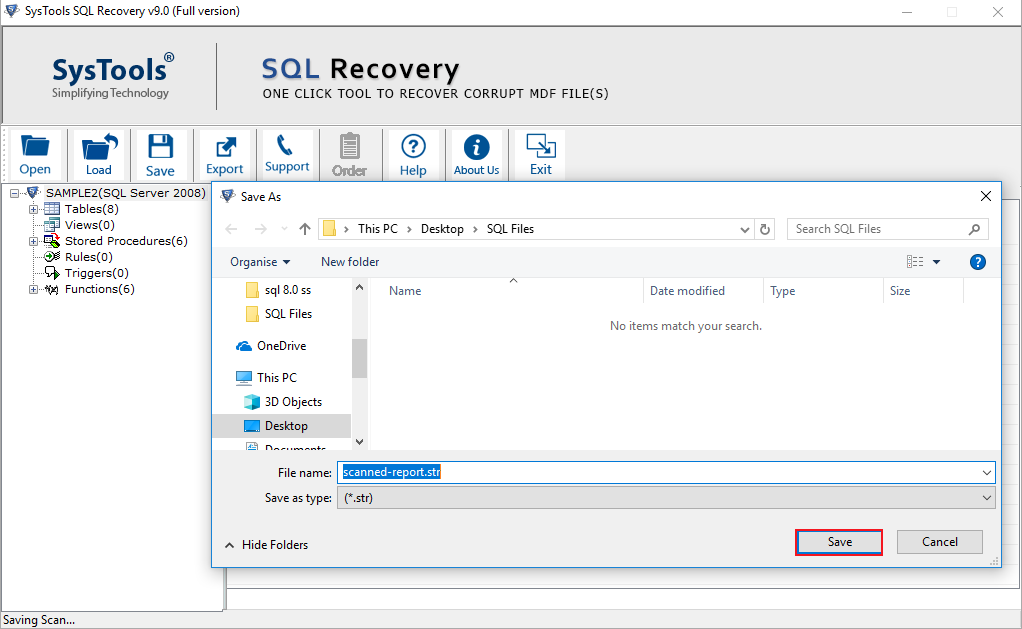Open the recent locations dropdown arrow
The height and width of the screenshot is (629, 1022).
click(x=284, y=229)
